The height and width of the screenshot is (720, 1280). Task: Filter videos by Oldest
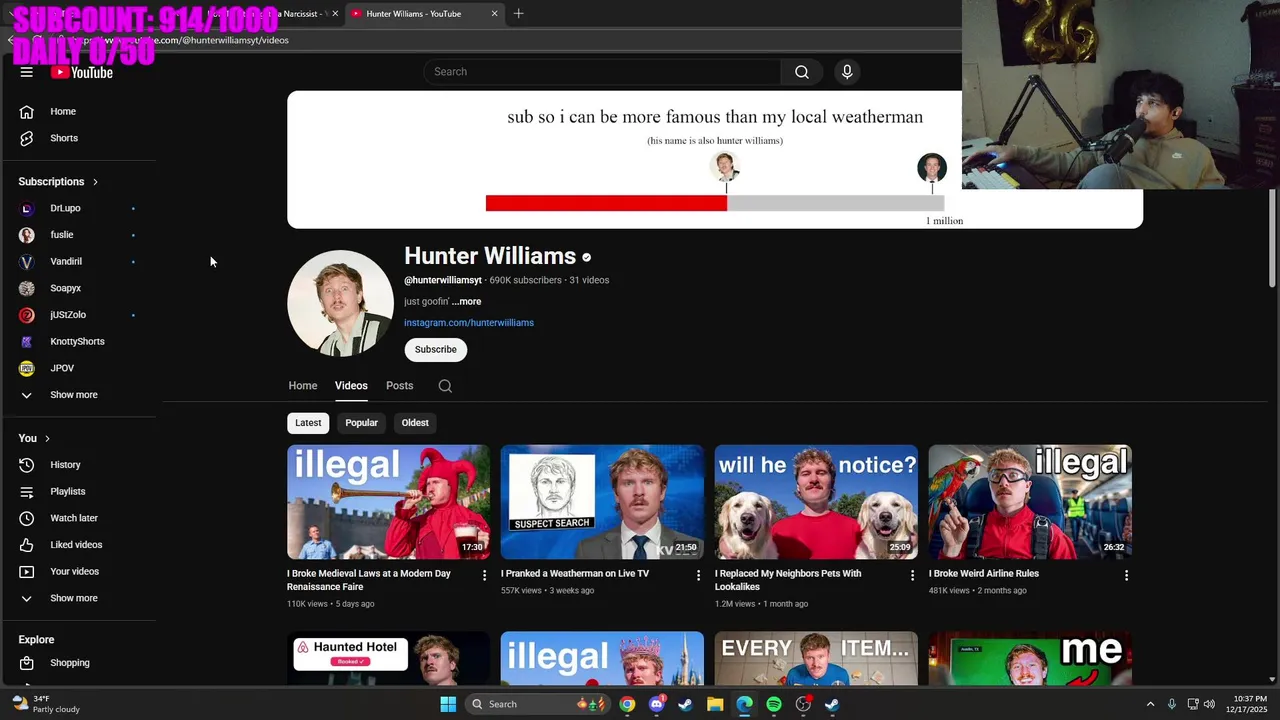(415, 423)
